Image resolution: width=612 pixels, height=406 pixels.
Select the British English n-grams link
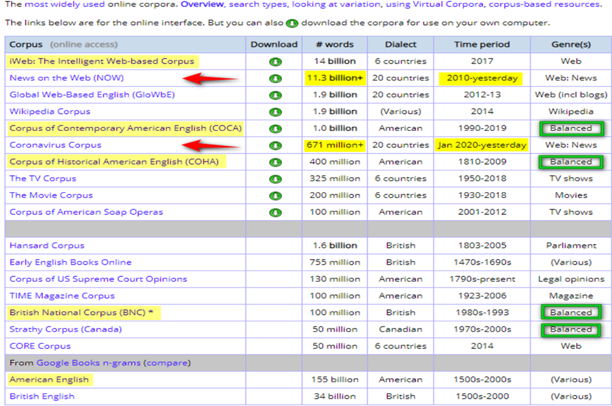click(x=41, y=397)
